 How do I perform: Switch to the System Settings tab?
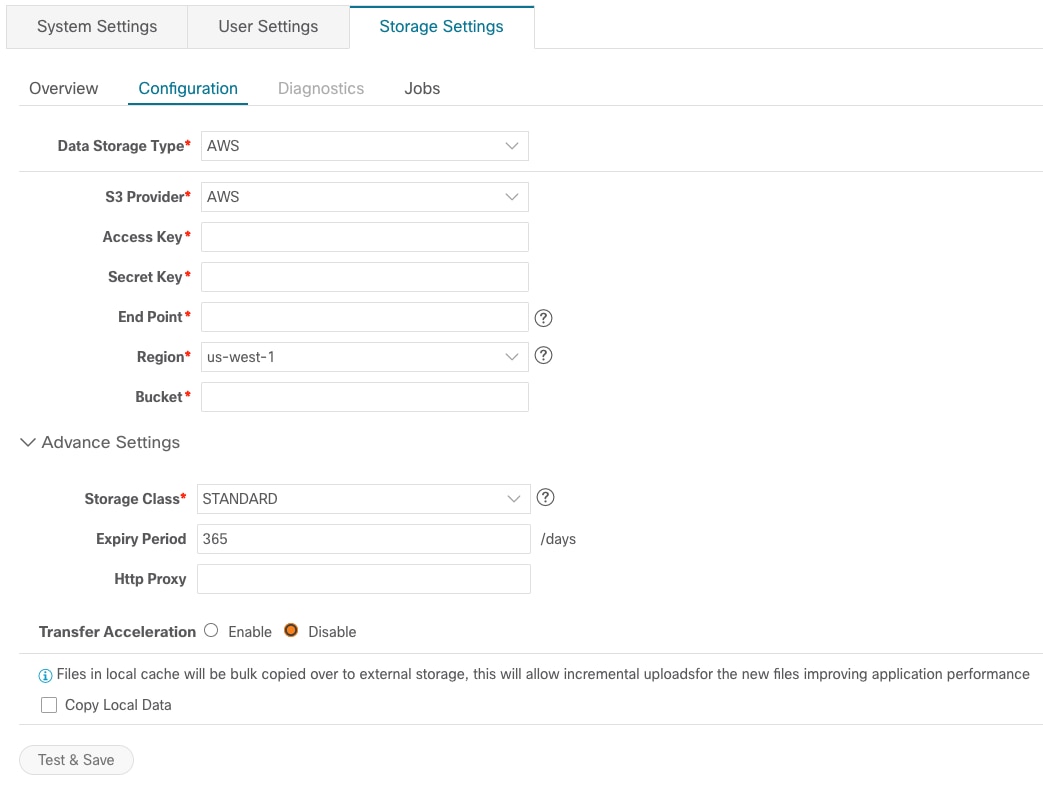click(97, 27)
